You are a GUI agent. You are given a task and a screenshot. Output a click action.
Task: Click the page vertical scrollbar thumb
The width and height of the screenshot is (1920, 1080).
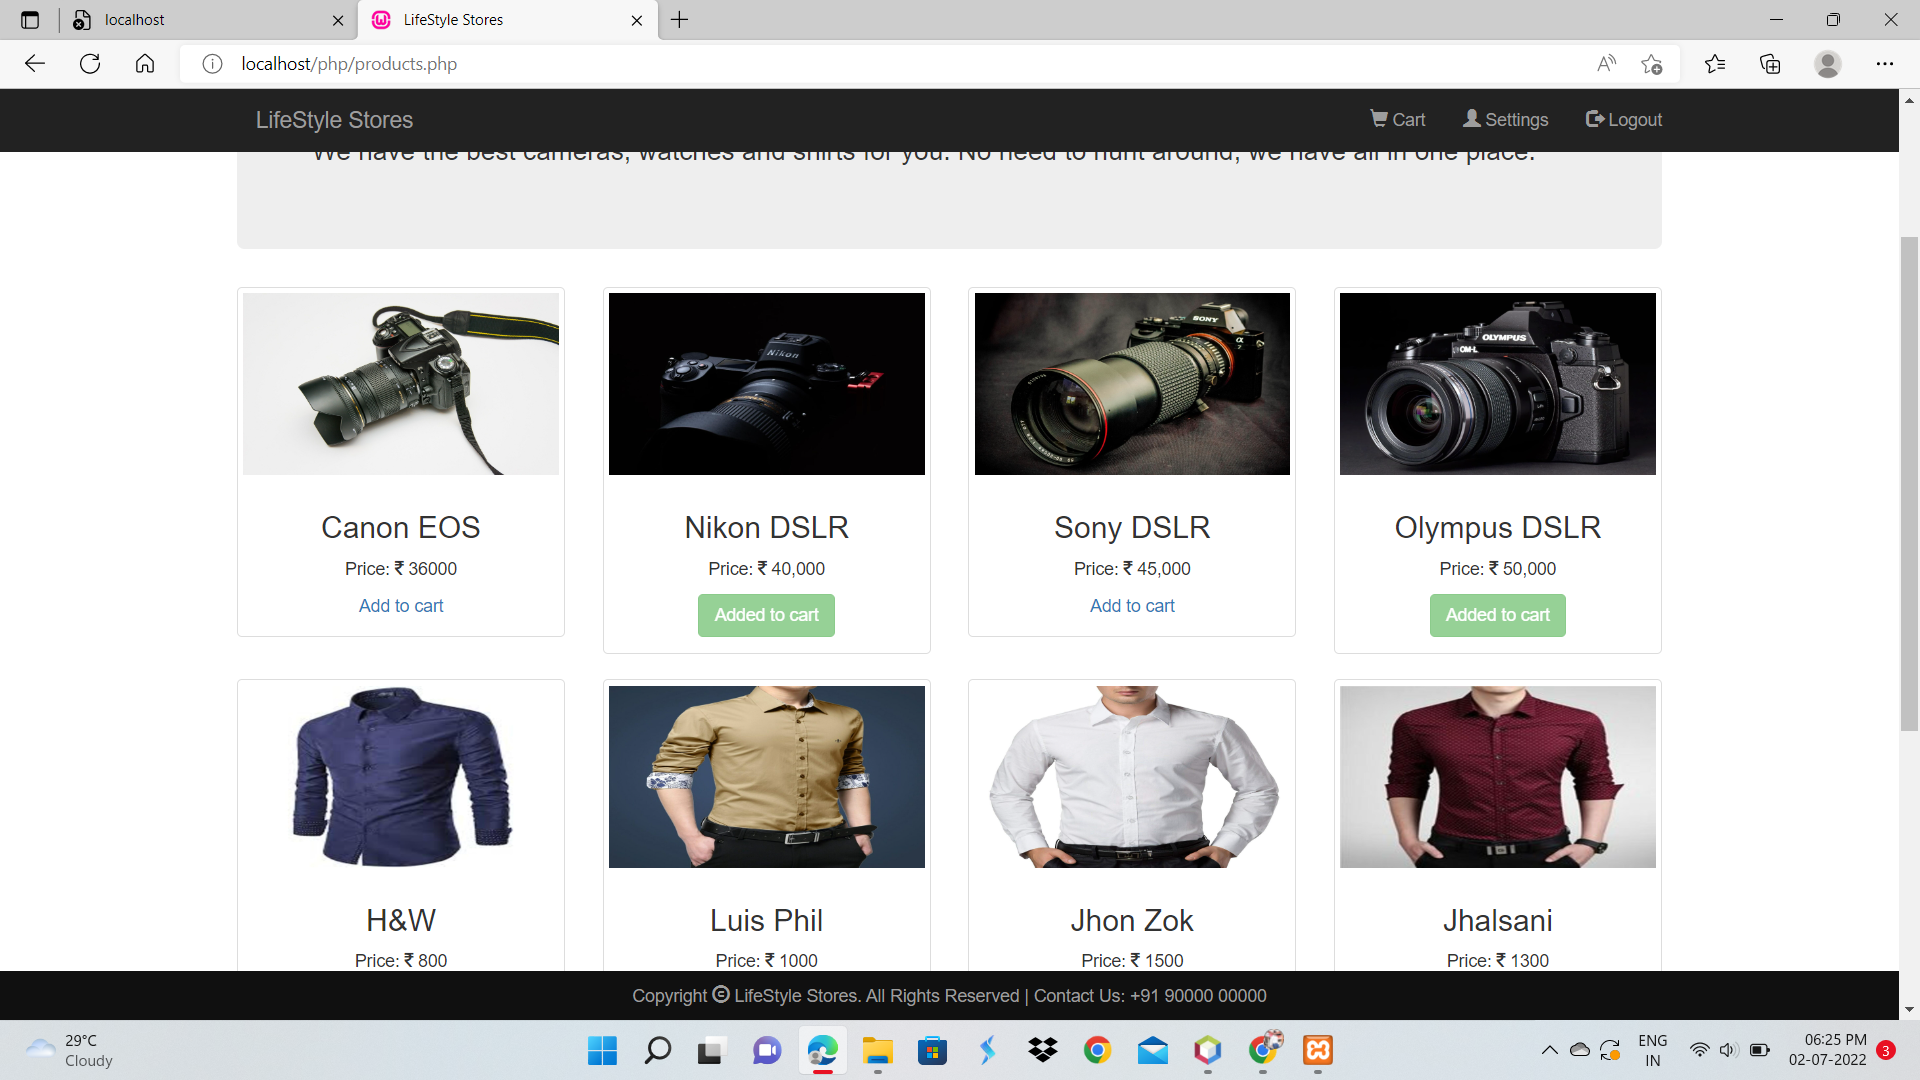(x=1909, y=484)
